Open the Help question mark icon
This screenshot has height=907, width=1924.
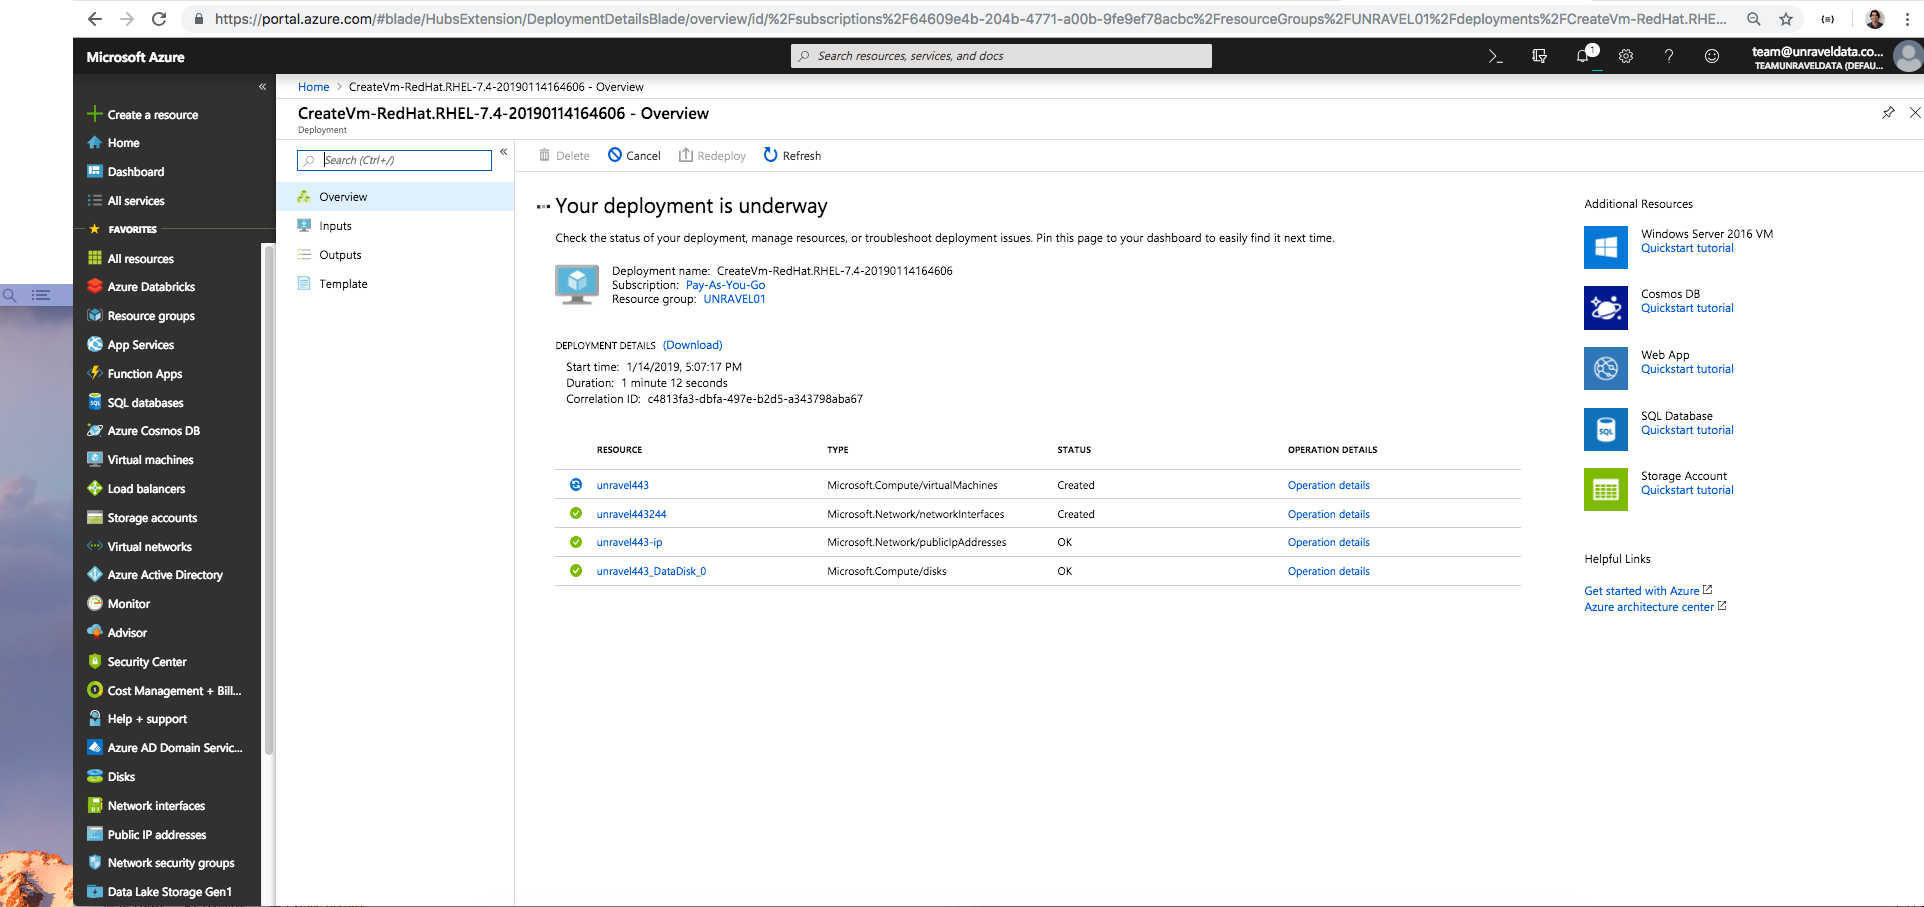point(1669,56)
